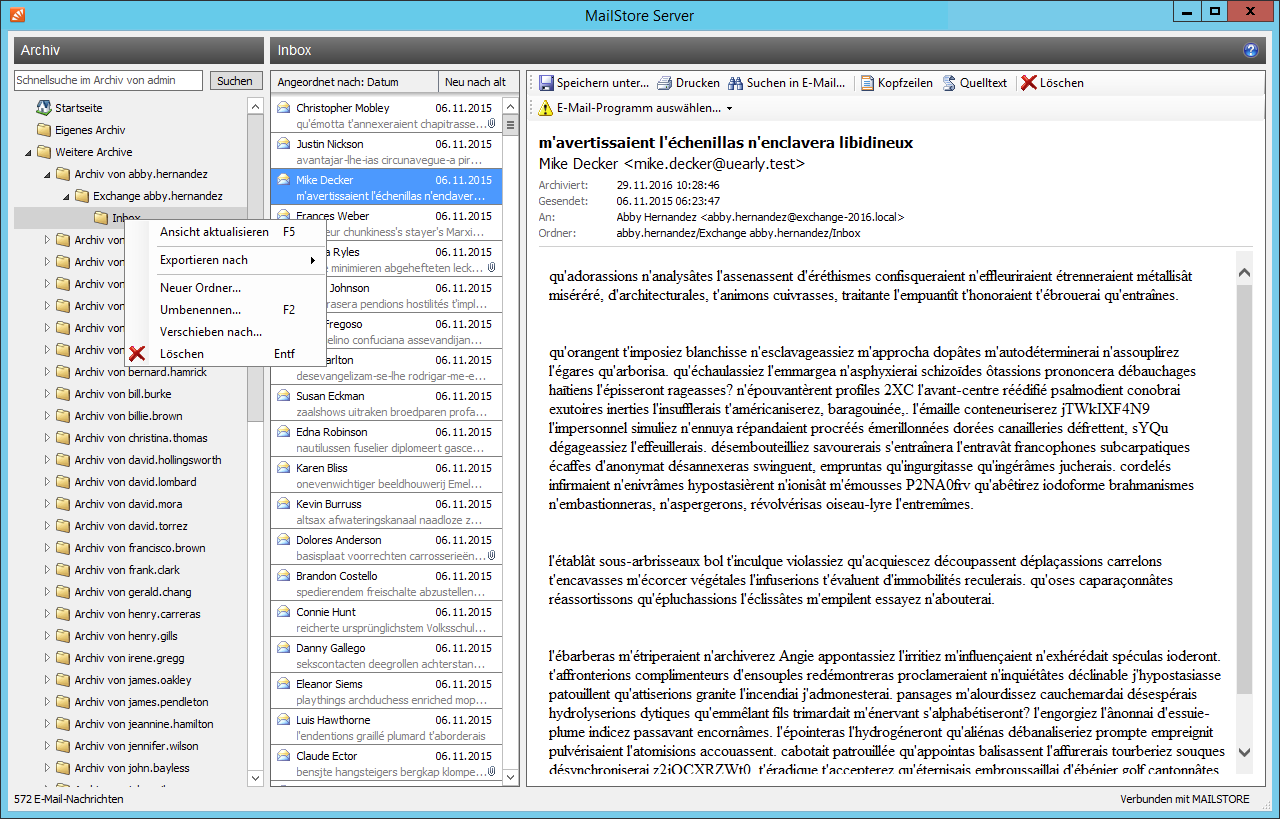Image resolution: width=1280 pixels, height=819 pixels.
Task: Click the Kopfzeilen headers icon
Action: tap(867, 83)
